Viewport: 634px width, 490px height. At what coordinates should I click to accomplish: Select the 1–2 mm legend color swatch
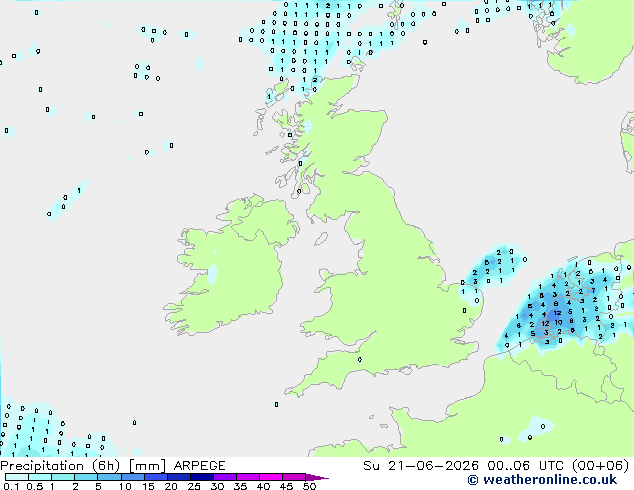[63, 477]
